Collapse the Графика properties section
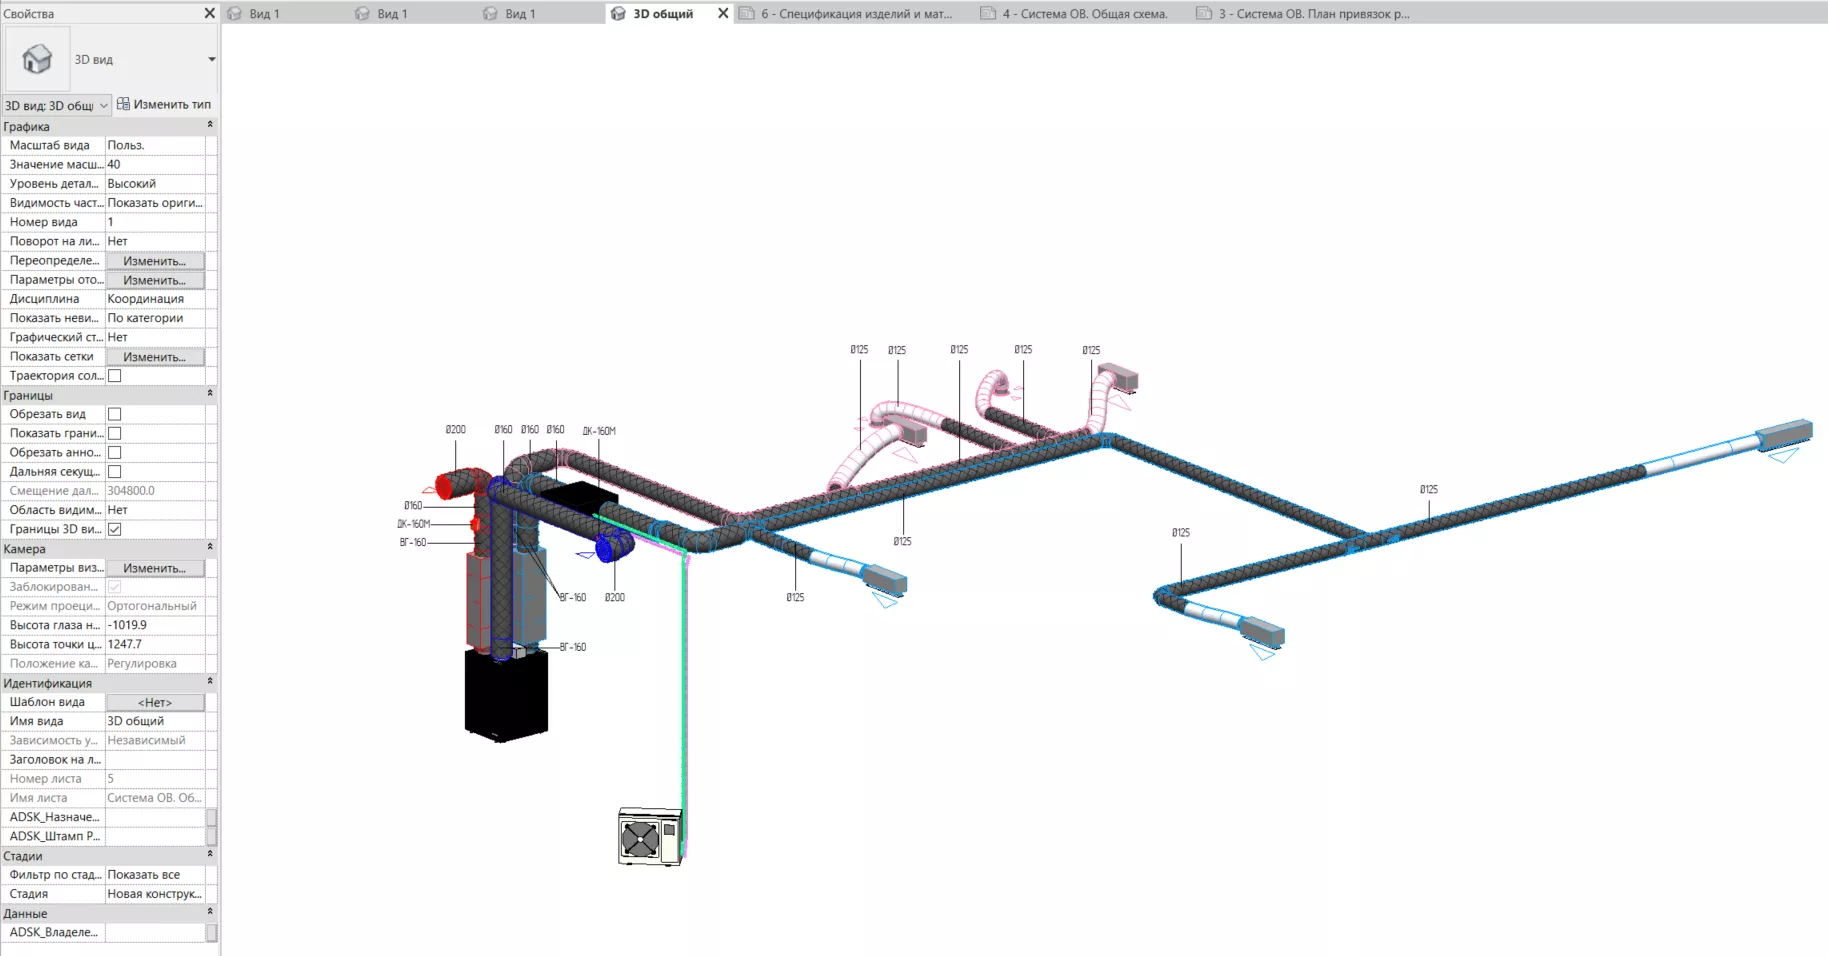The image size is (1828, 956). [209, 126]
